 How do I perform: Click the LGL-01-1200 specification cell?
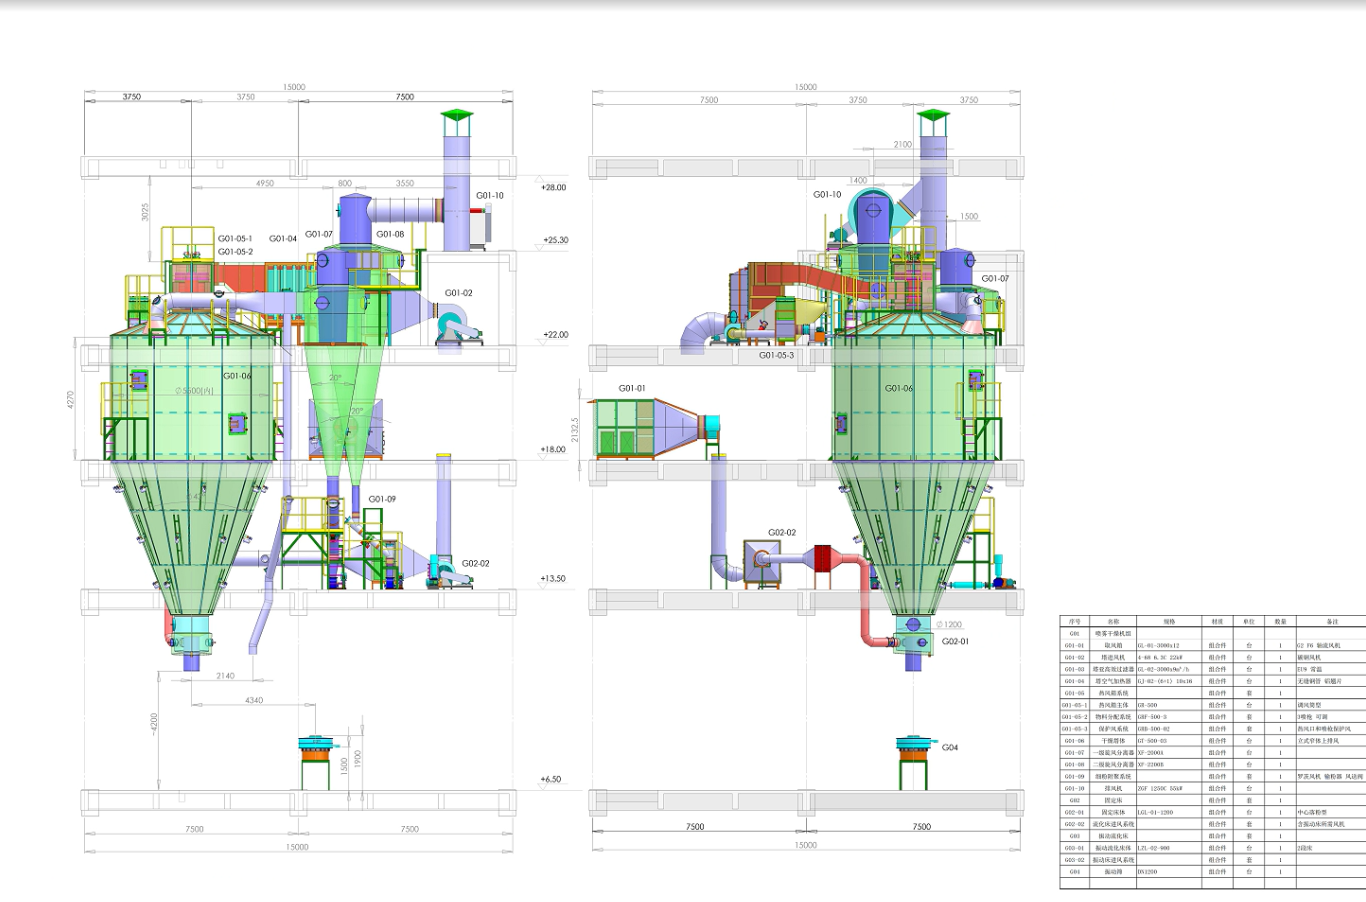click(x=1155, y=812)
